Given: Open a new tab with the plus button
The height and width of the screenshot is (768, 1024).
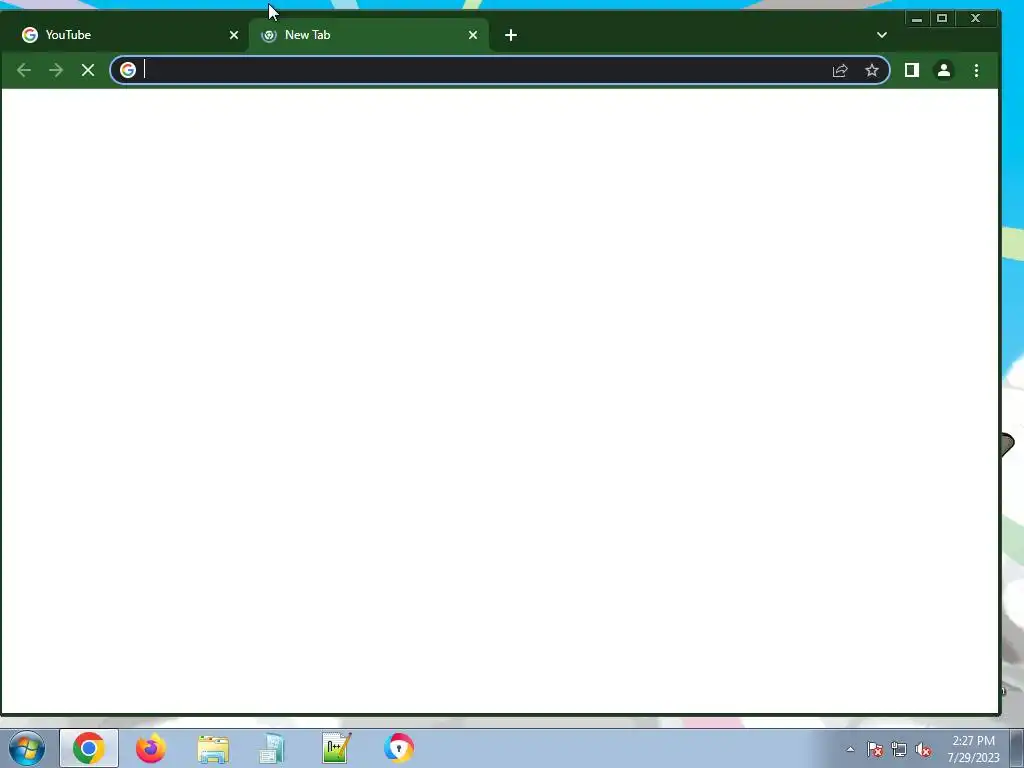Looking at the screenshot, I should (x=511, y=35).
